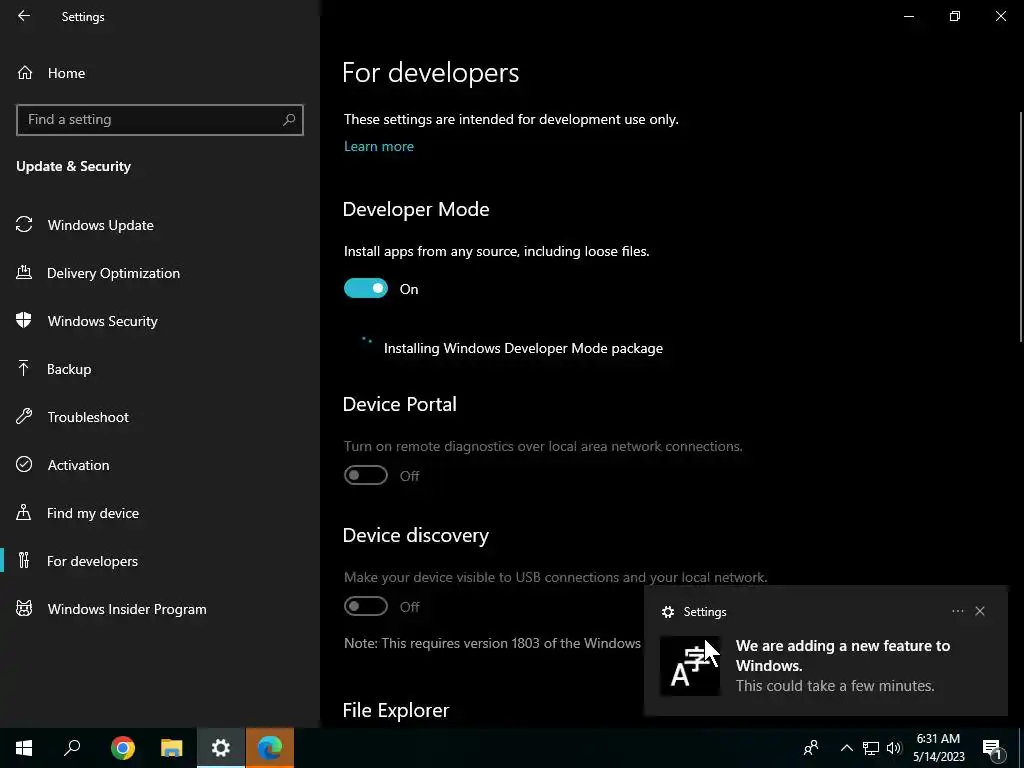This screenshot has height=768, width=1024.
Task: Click the Settings gear in taskbar
Action: coord(221,748)
